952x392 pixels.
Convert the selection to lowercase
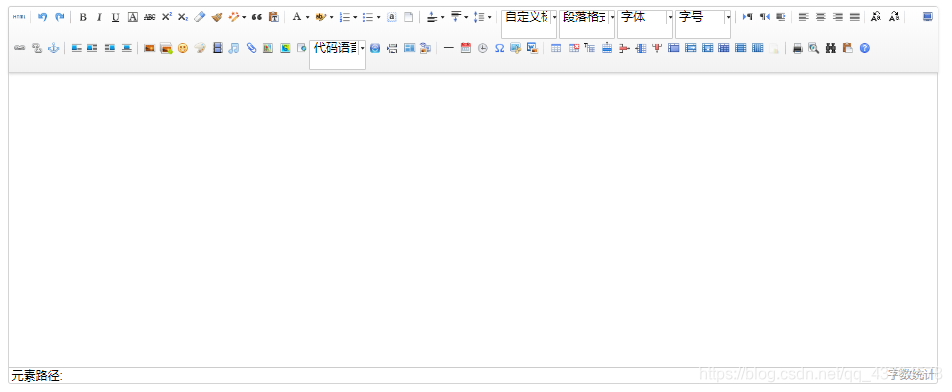pos(893,17)
